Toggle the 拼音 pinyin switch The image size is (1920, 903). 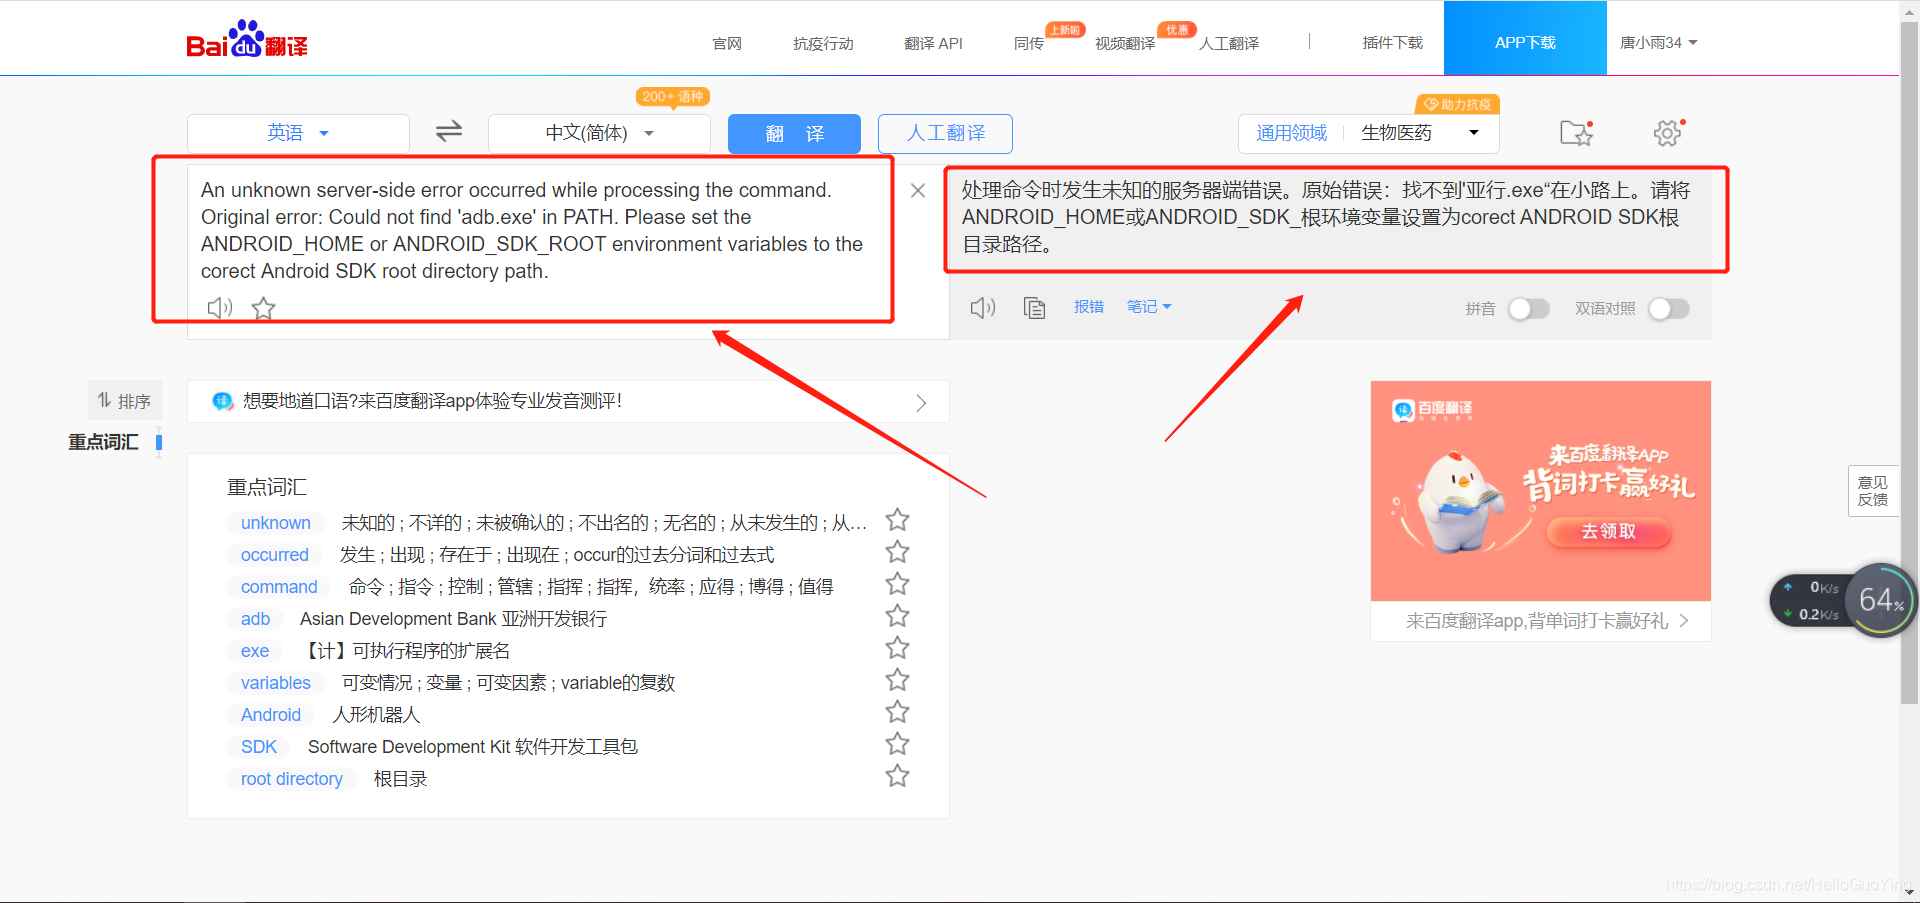pos(1528,309)
